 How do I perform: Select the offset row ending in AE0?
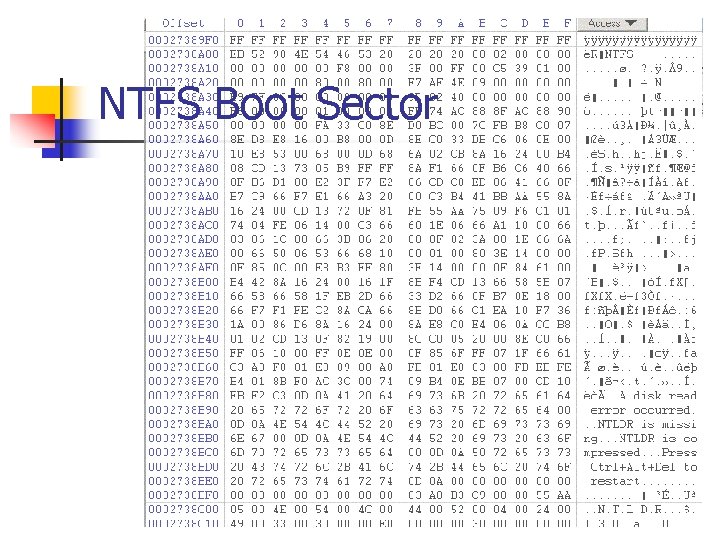point(183,253)
